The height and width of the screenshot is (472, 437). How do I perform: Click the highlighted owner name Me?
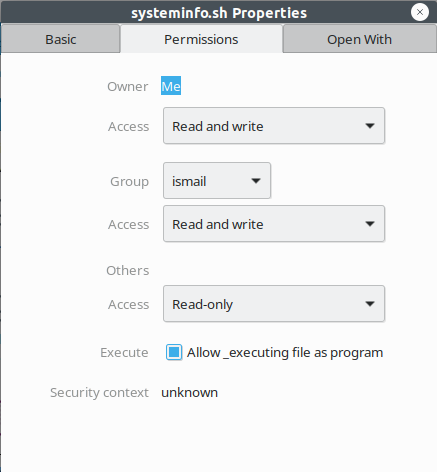click(171, 86)
